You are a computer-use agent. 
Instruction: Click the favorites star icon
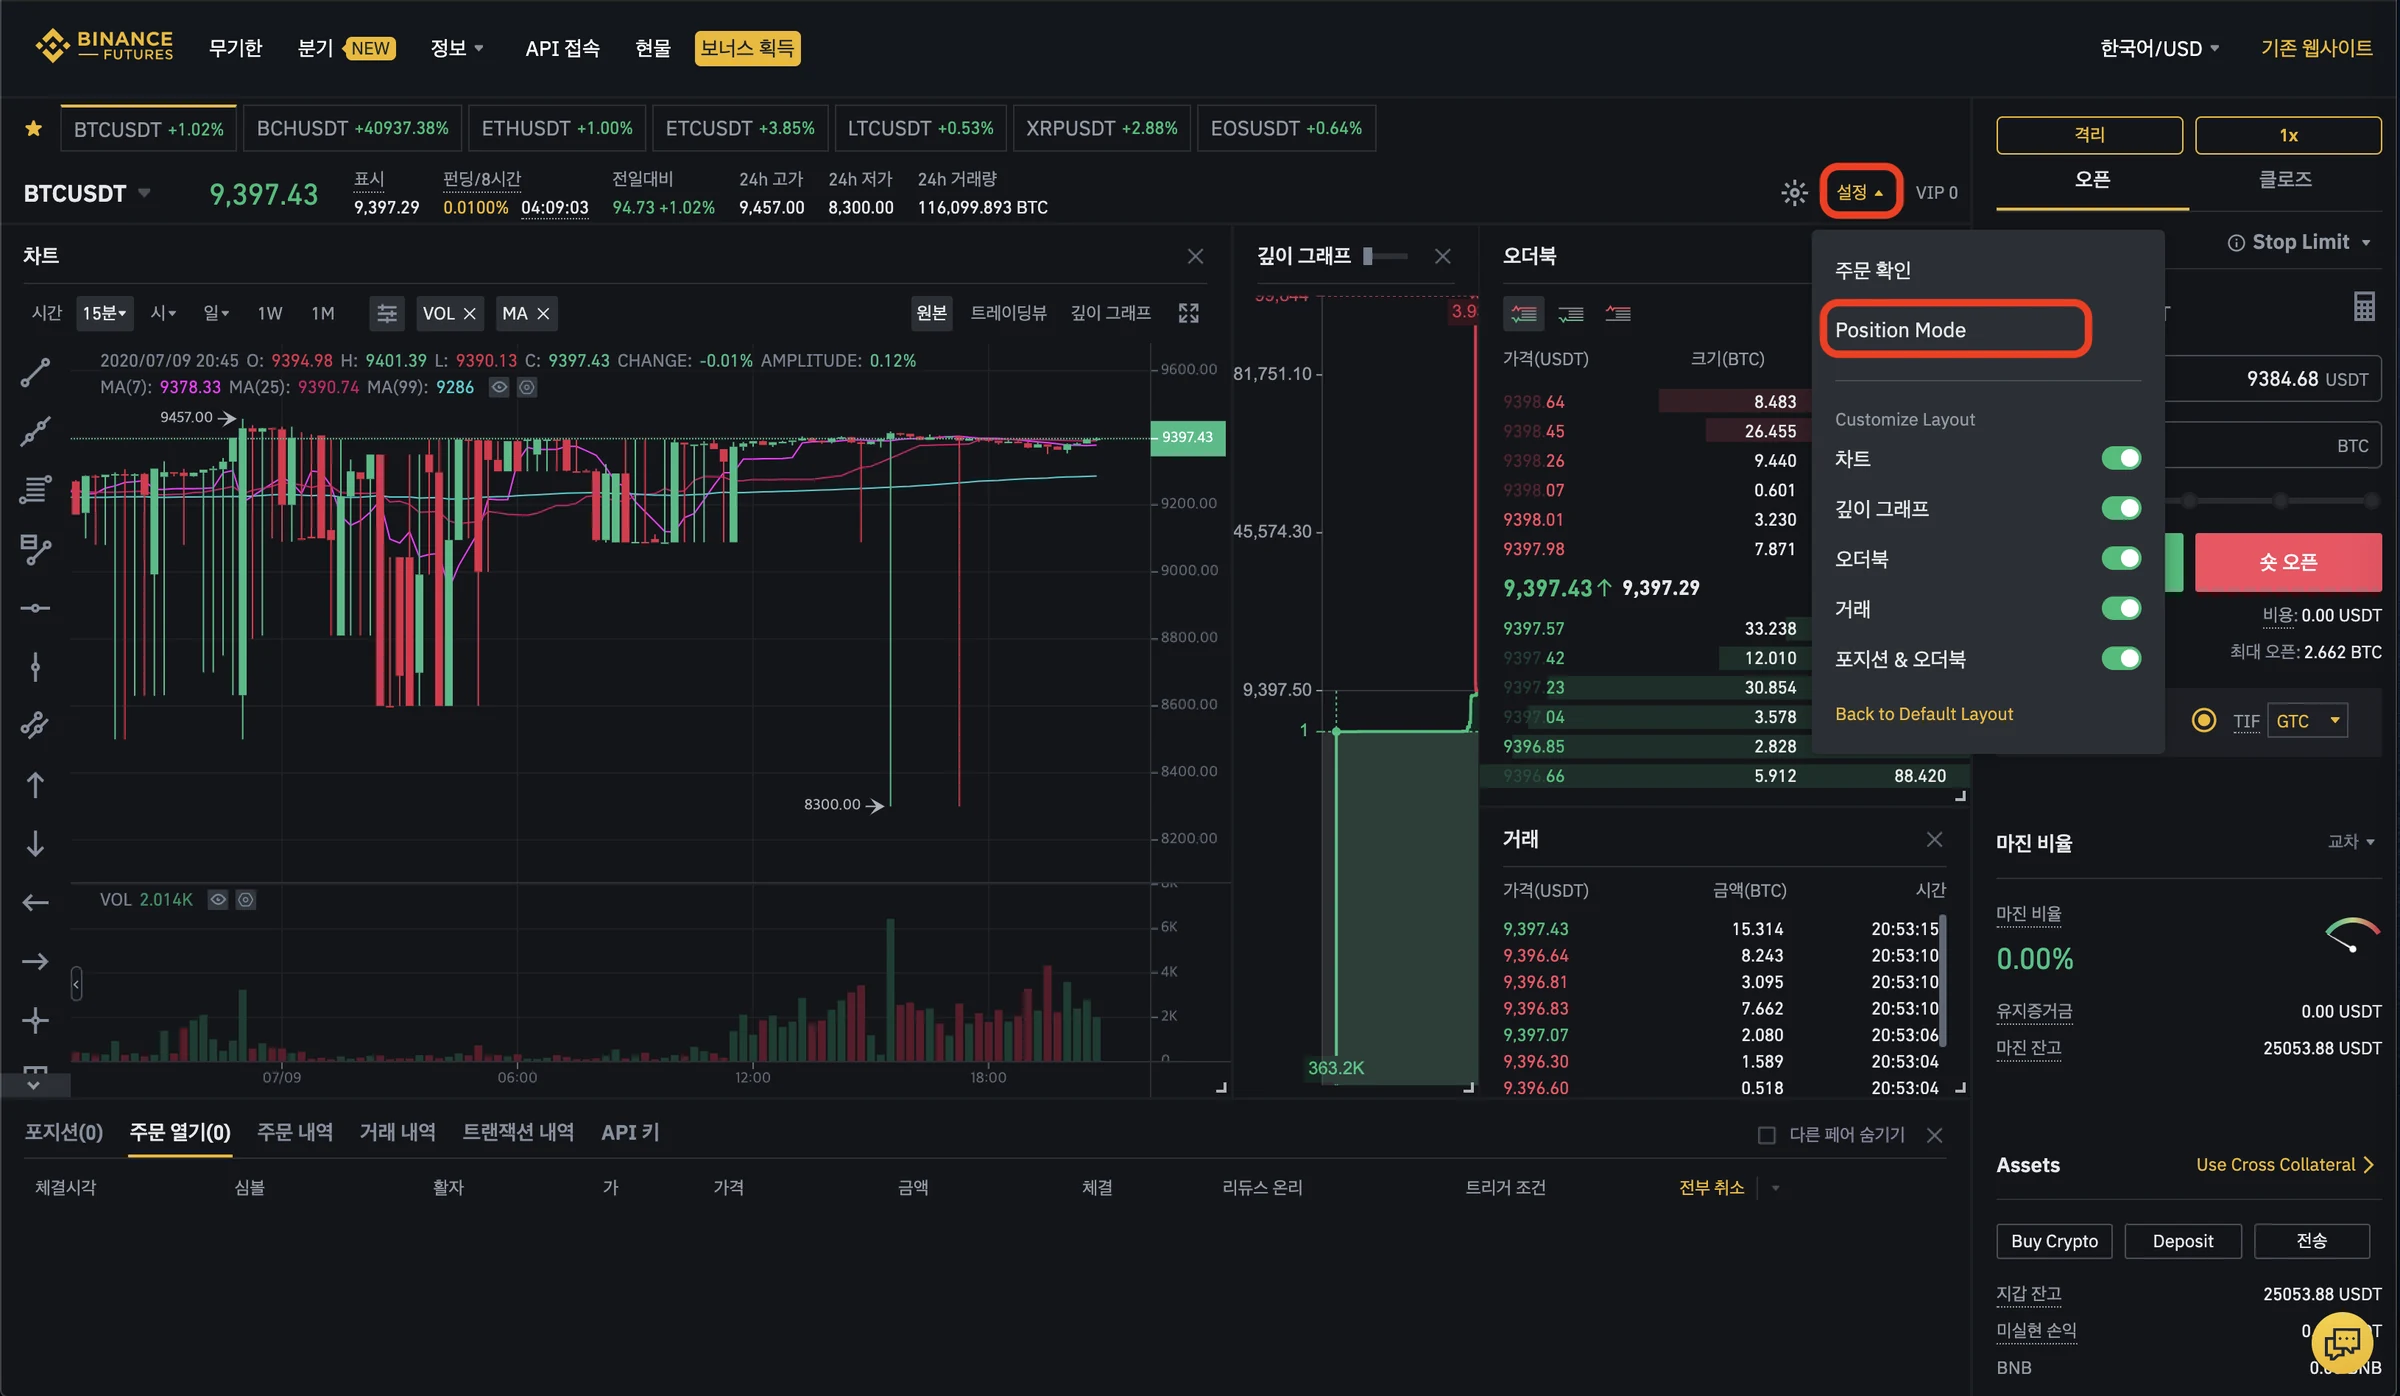click(33, 128)
